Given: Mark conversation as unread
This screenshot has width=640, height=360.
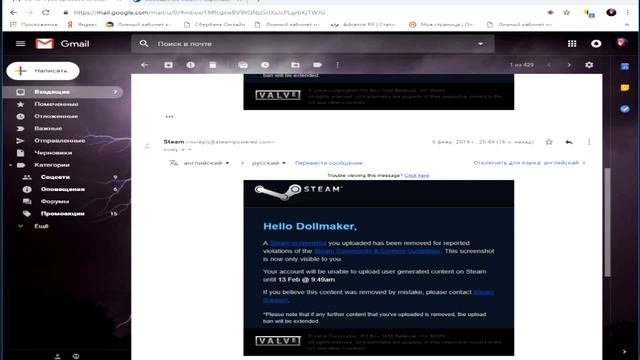Looking at the screenshot, I should 243,65.
